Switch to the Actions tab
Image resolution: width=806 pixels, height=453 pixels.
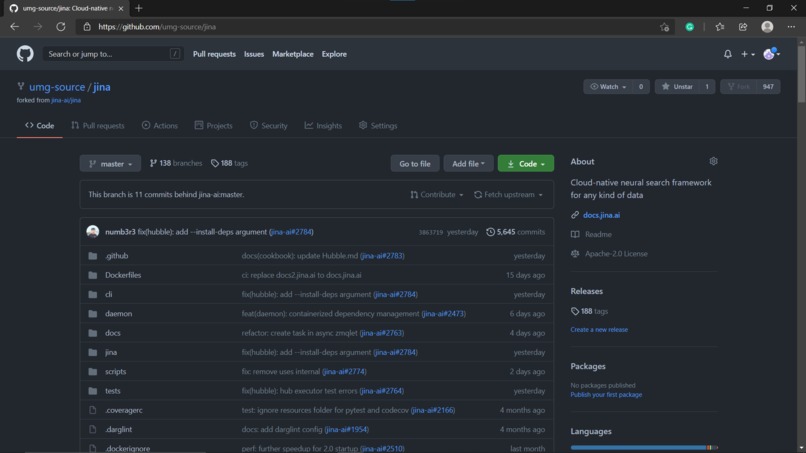point(160,125)
